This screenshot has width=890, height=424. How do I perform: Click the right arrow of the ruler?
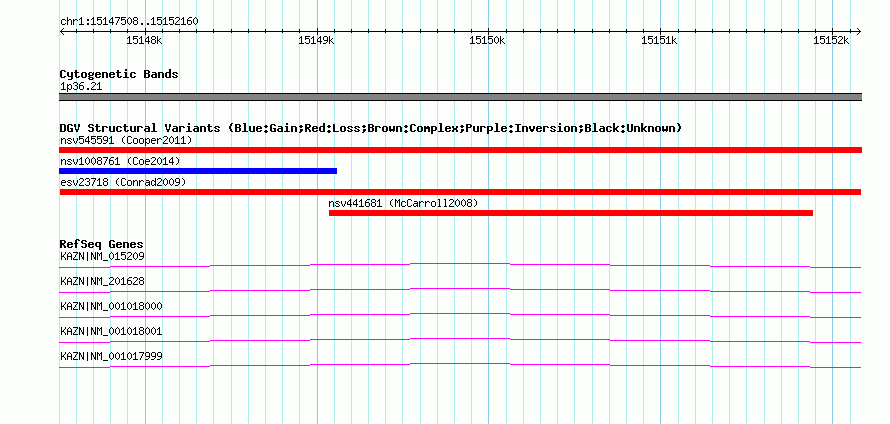[859, 32]
